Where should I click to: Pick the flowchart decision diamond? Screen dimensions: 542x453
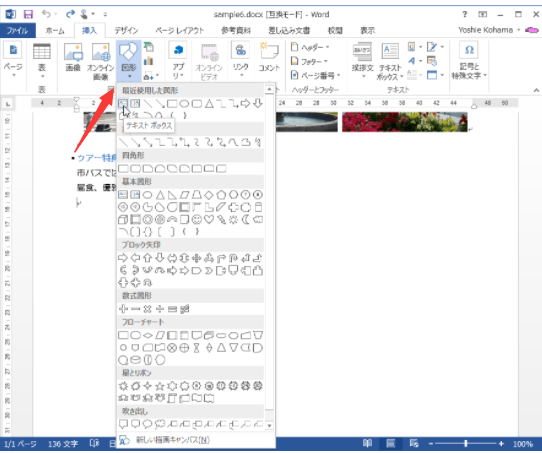click(x=148, y=335)
